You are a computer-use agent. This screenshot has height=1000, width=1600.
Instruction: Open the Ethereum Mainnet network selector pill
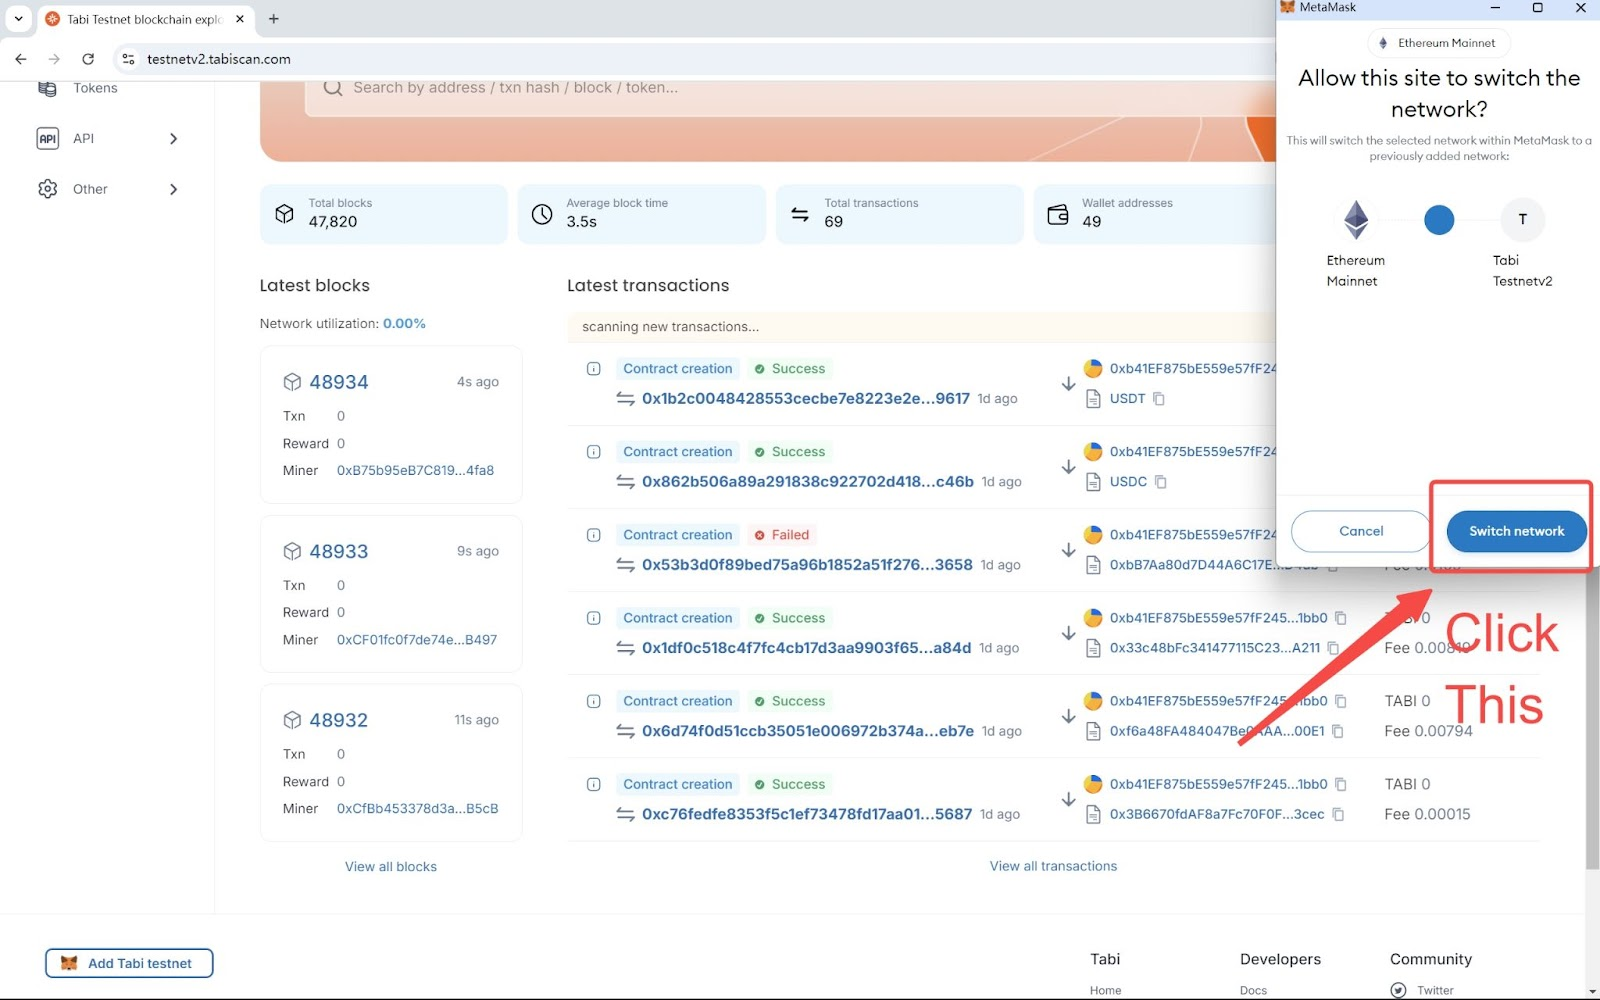(1438, 43)
